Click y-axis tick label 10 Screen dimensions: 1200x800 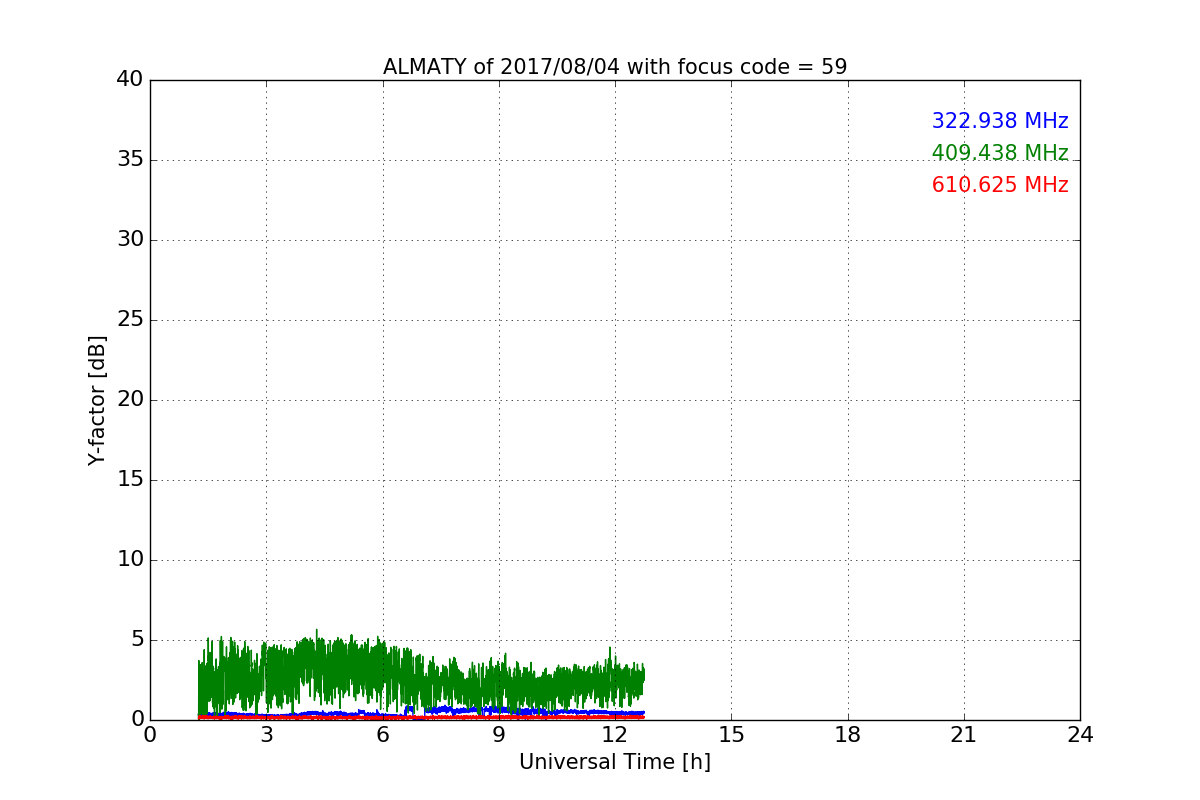pyautogui.click(x=130, y=560)
